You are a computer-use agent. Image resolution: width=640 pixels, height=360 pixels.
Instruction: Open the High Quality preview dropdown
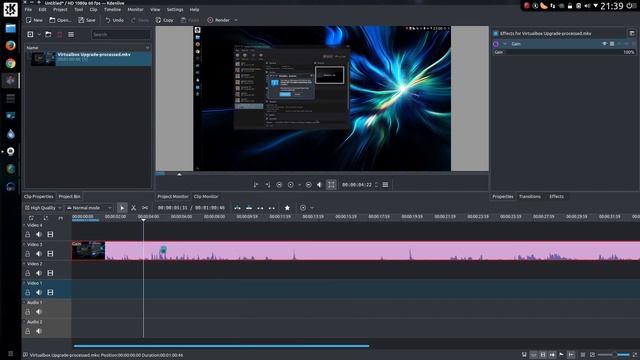point(43,208)
